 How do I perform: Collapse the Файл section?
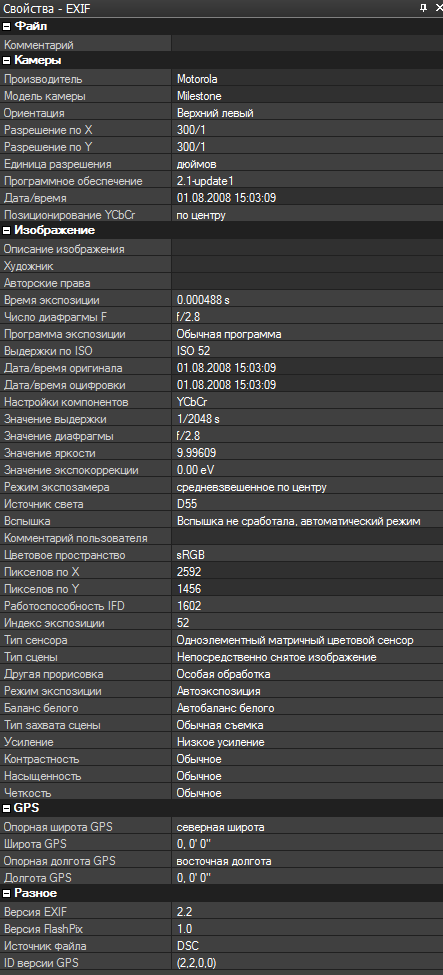pyautogui.click(x=7, y=26)
